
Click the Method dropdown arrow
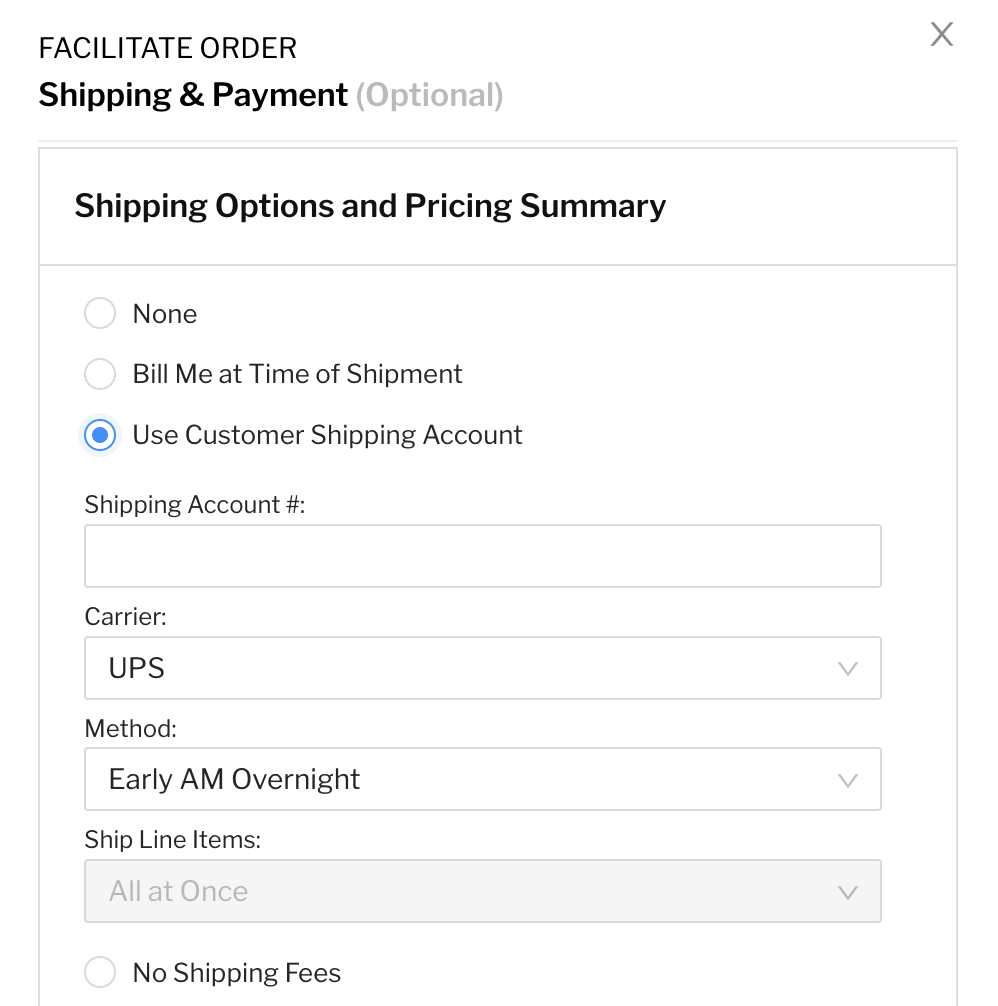[x=848, y=779]
